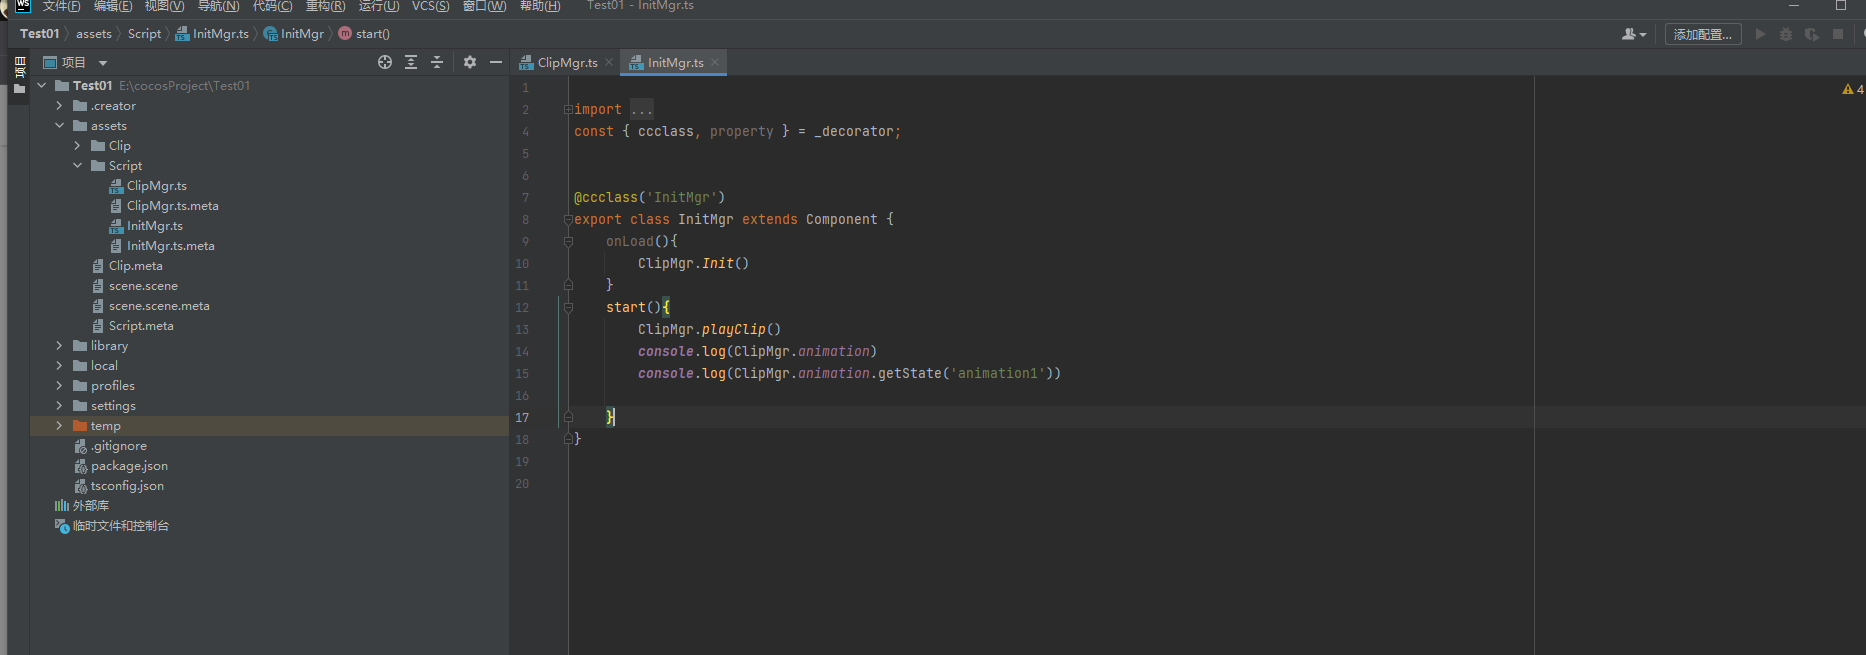Click the 添加配置... button
This screenshot has width=1866, height=655.
tap(1703, 34)
